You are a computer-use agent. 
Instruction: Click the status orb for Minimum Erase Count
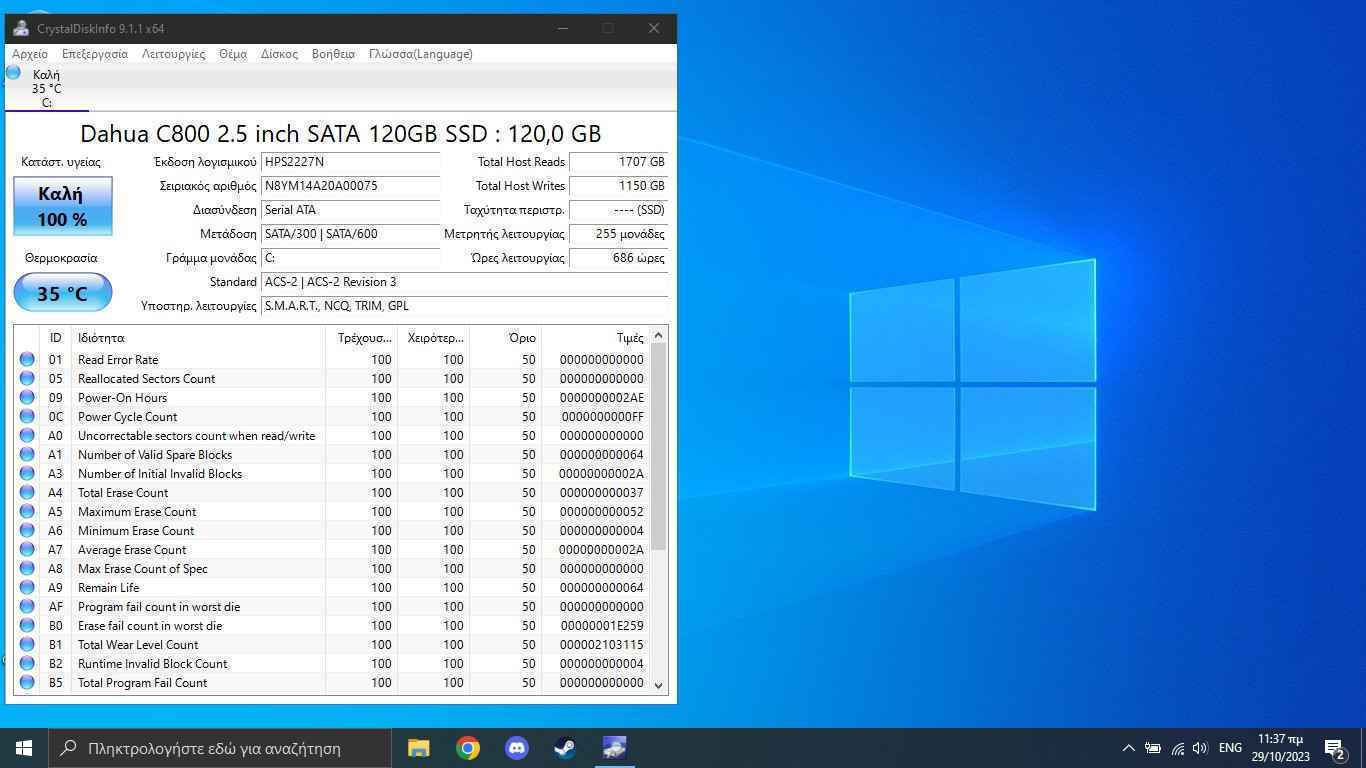tap(27, 530)
